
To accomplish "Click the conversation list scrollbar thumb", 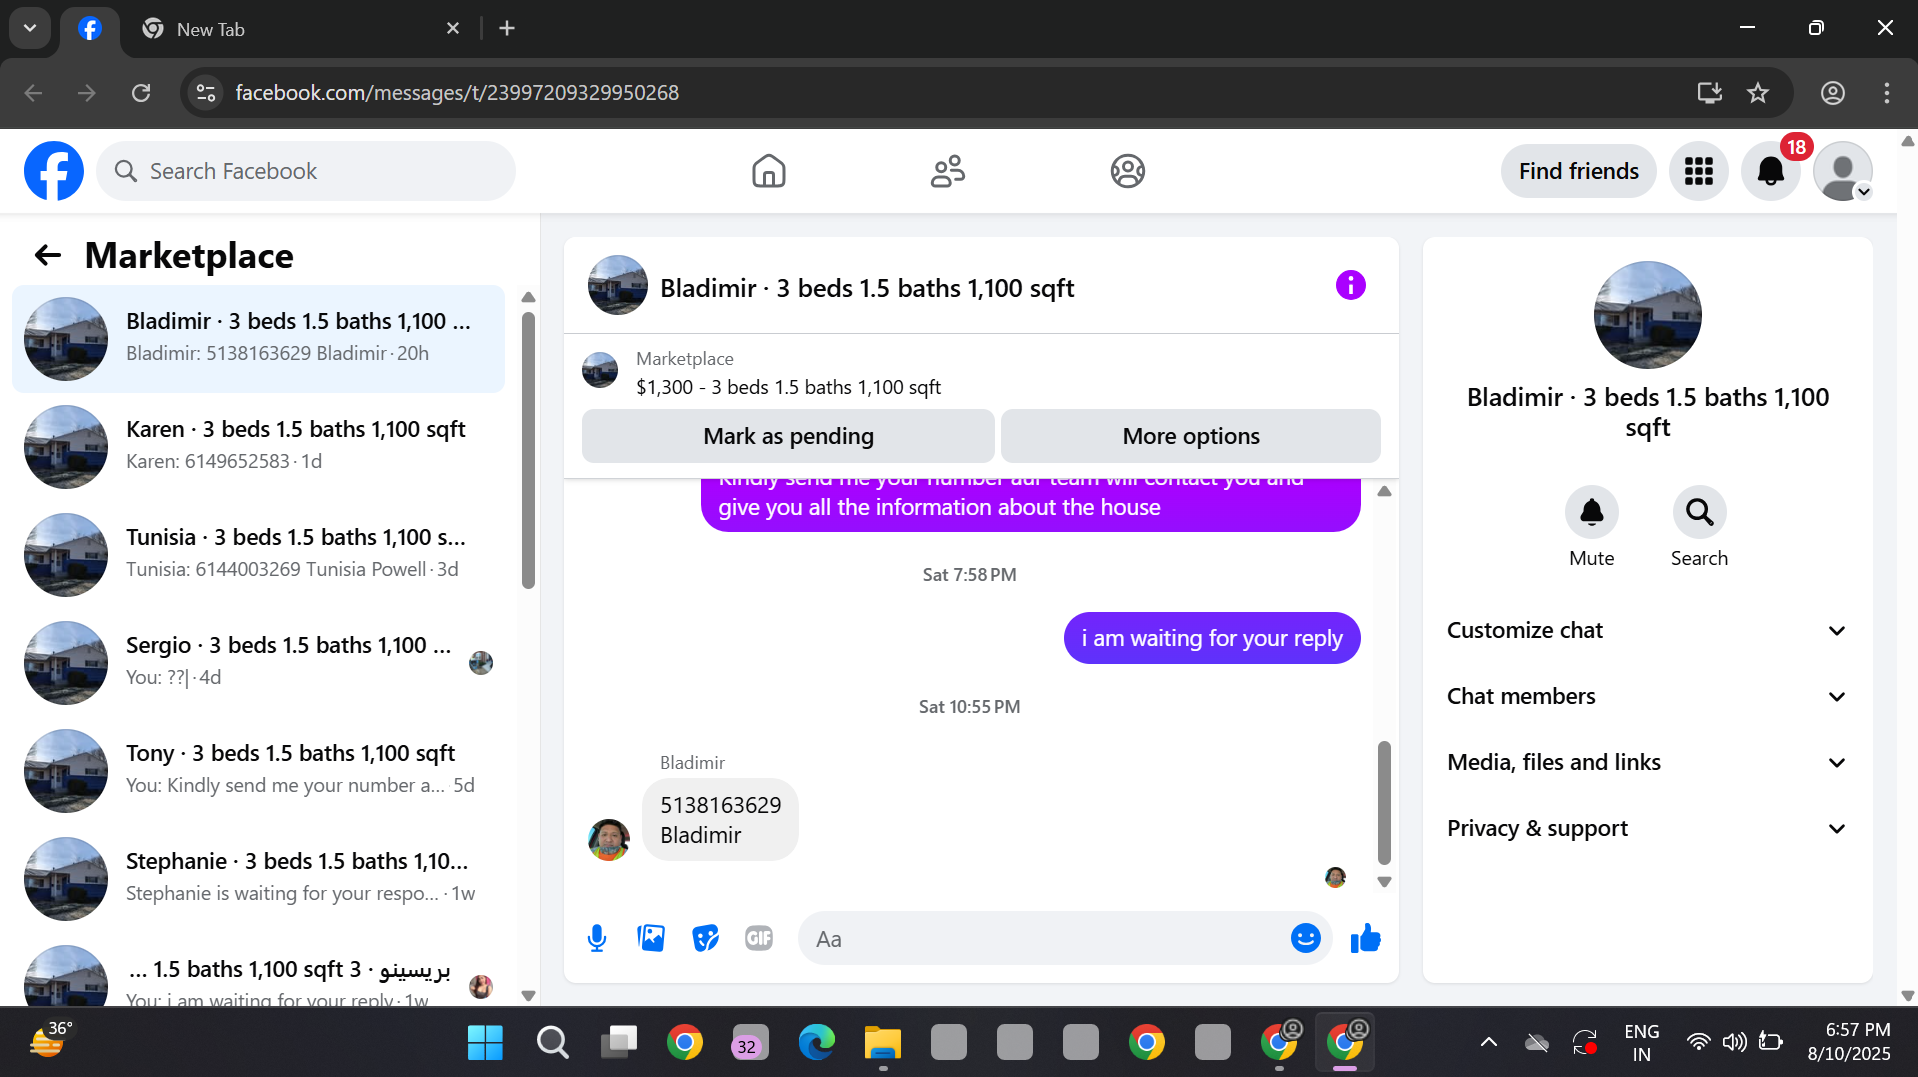I will pyautogui.click(x=528, y=450).
